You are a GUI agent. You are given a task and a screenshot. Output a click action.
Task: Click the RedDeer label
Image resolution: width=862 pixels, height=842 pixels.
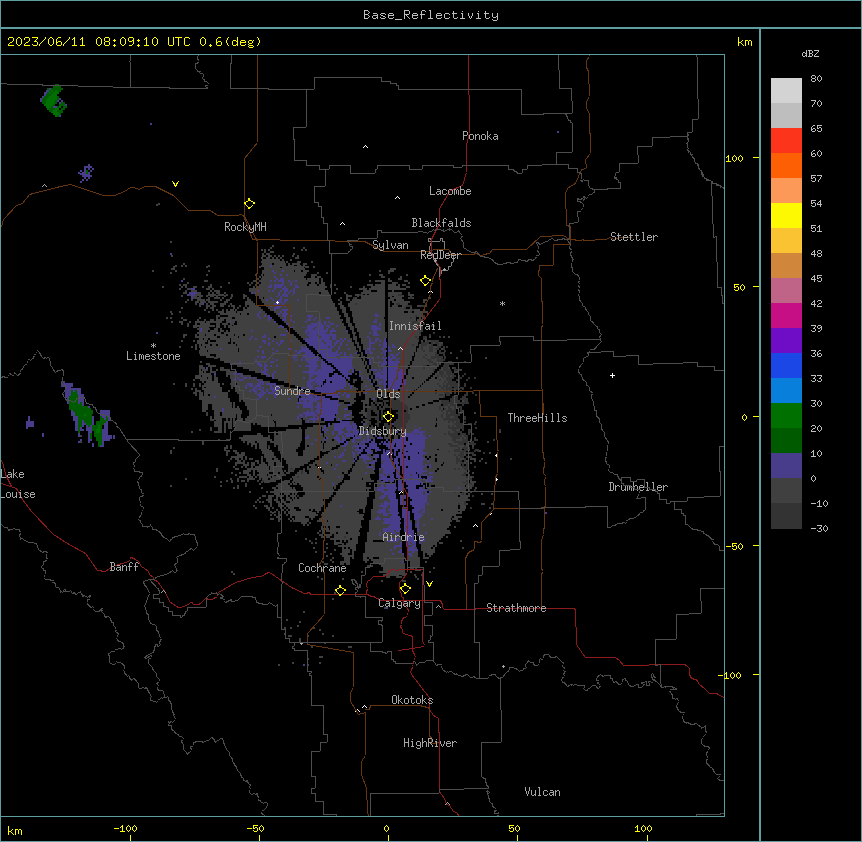tap(440, 255)
